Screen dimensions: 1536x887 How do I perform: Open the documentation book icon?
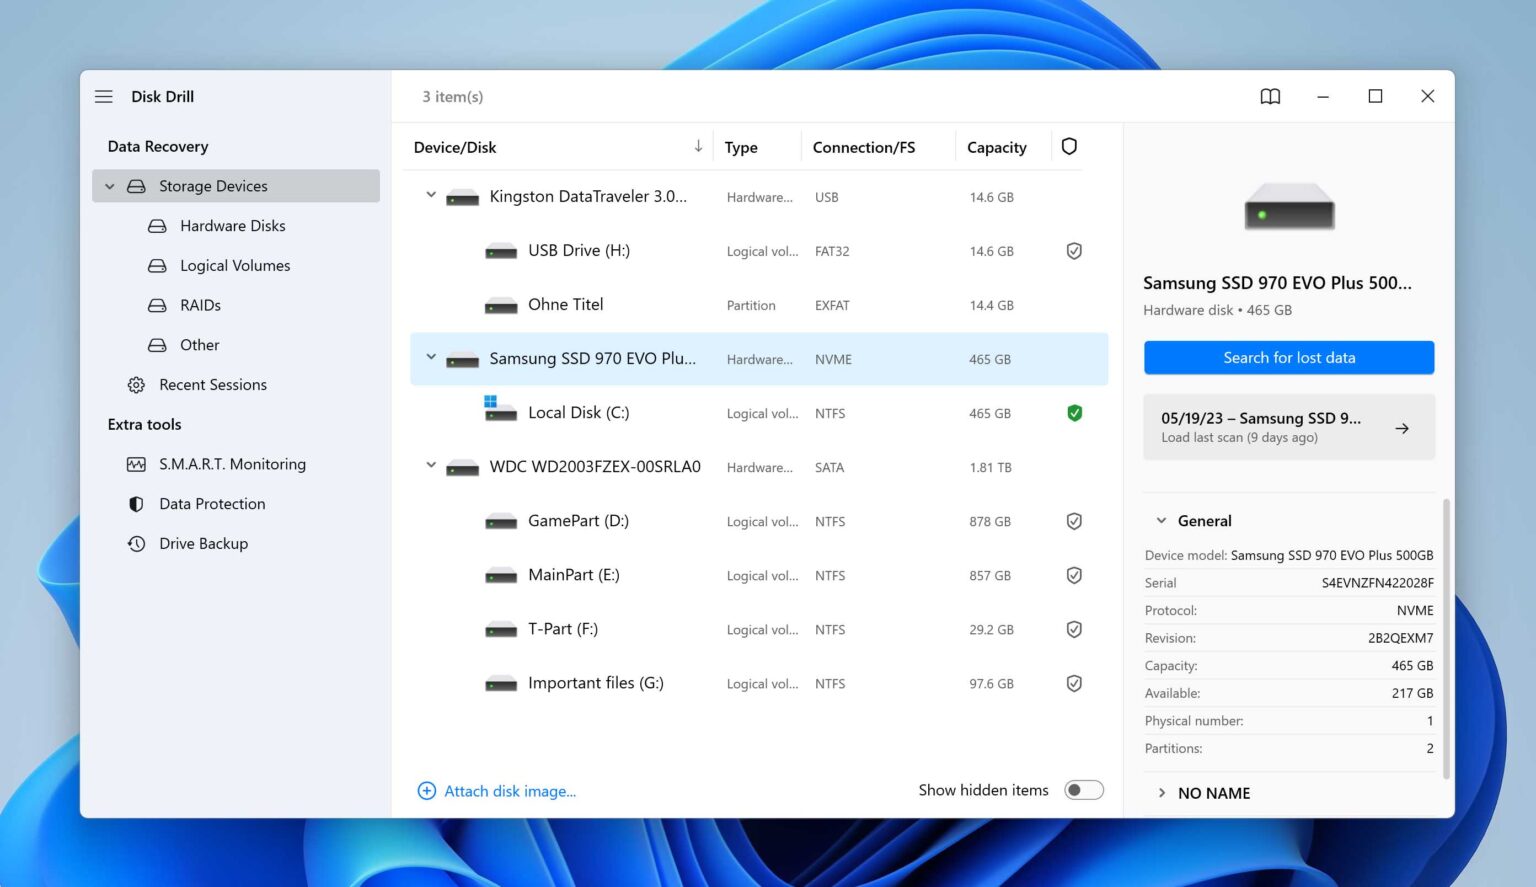point(1270,96)
